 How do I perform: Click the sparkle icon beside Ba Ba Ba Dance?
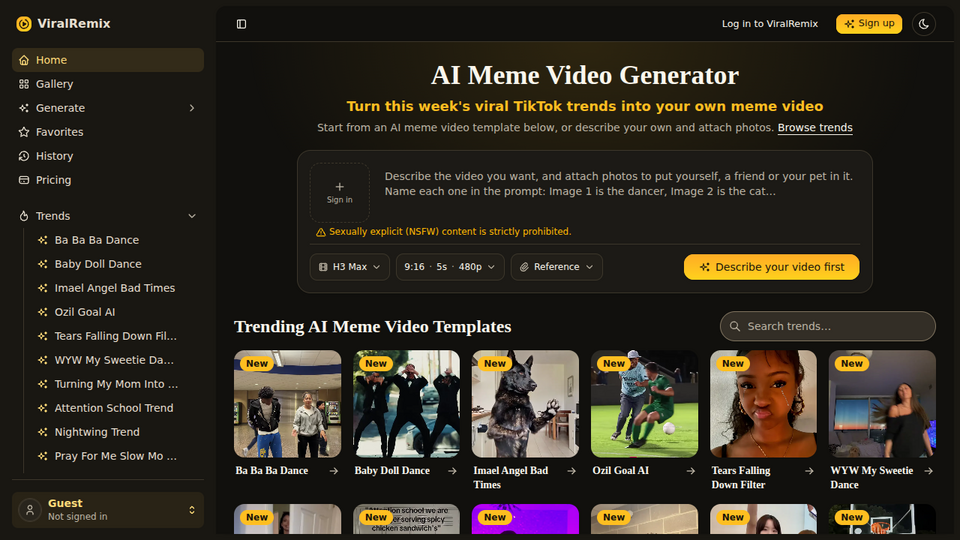(42, 240)
